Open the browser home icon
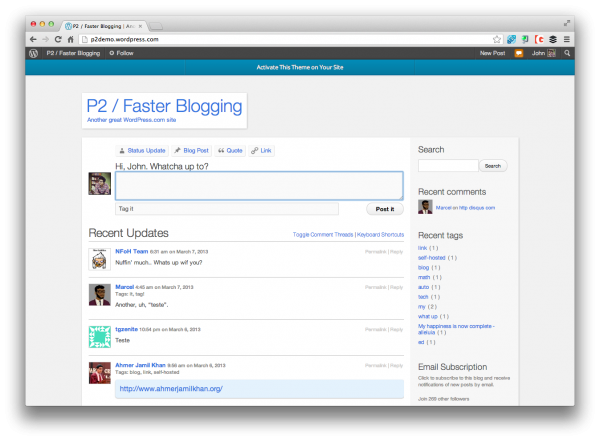The image size is (600, 441). [x=70, y=39]
